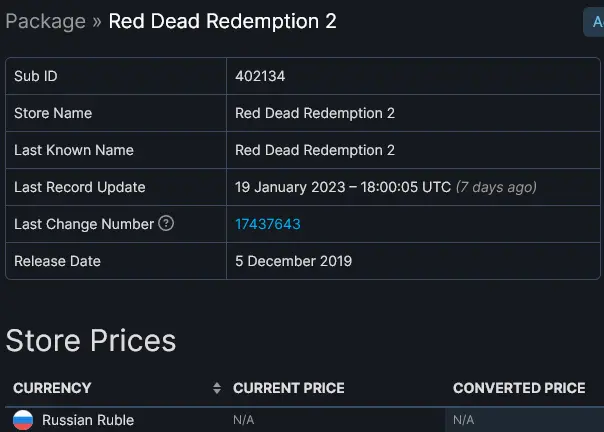
Task: Click the Last Known Name value cell
Action: point(413,150)
